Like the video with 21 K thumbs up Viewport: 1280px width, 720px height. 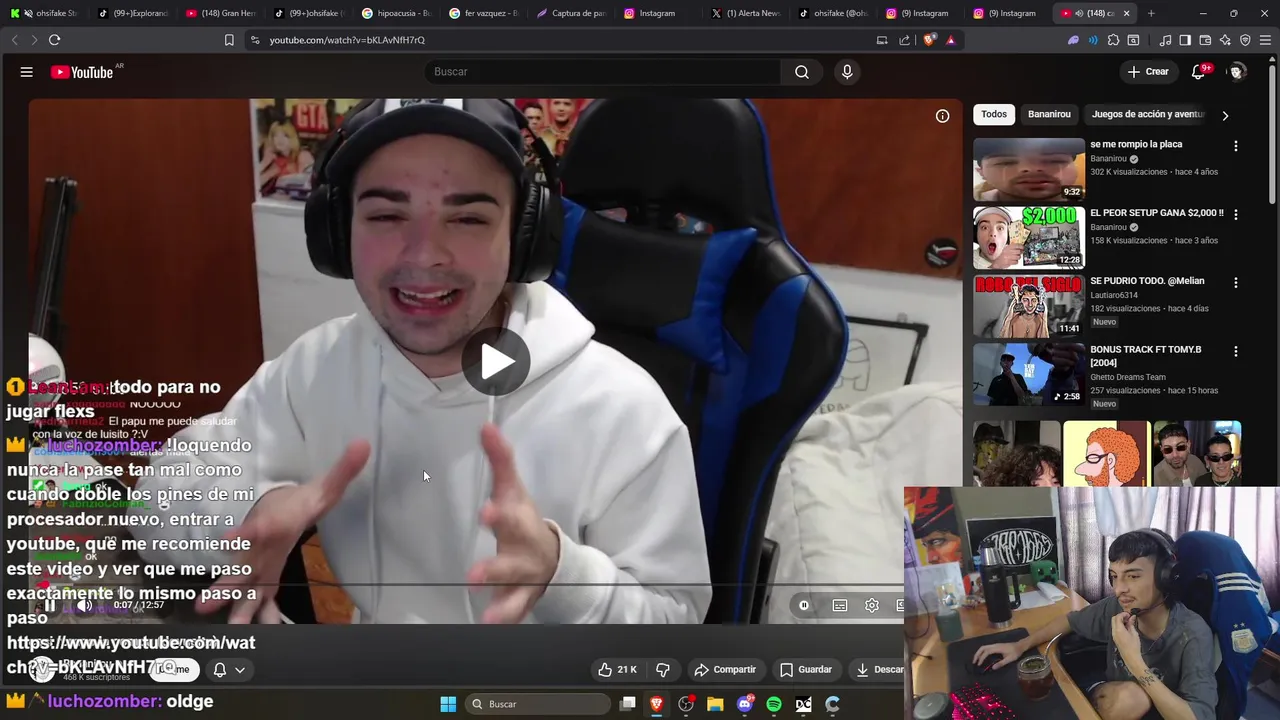pyautogui.click(x=617, y=669)
